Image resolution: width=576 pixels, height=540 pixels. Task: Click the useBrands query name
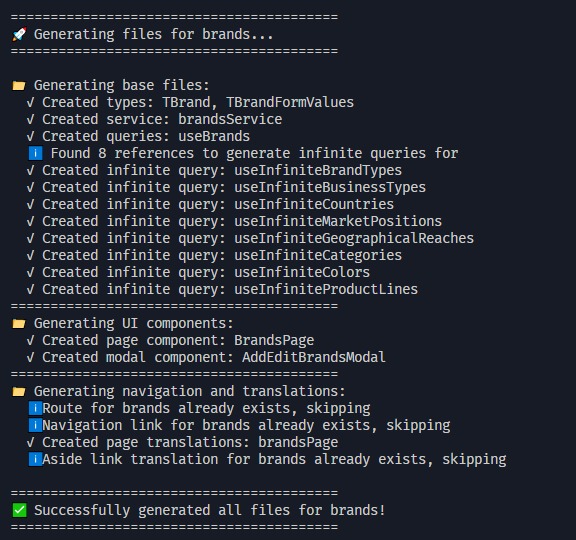[x=214, y=136]
